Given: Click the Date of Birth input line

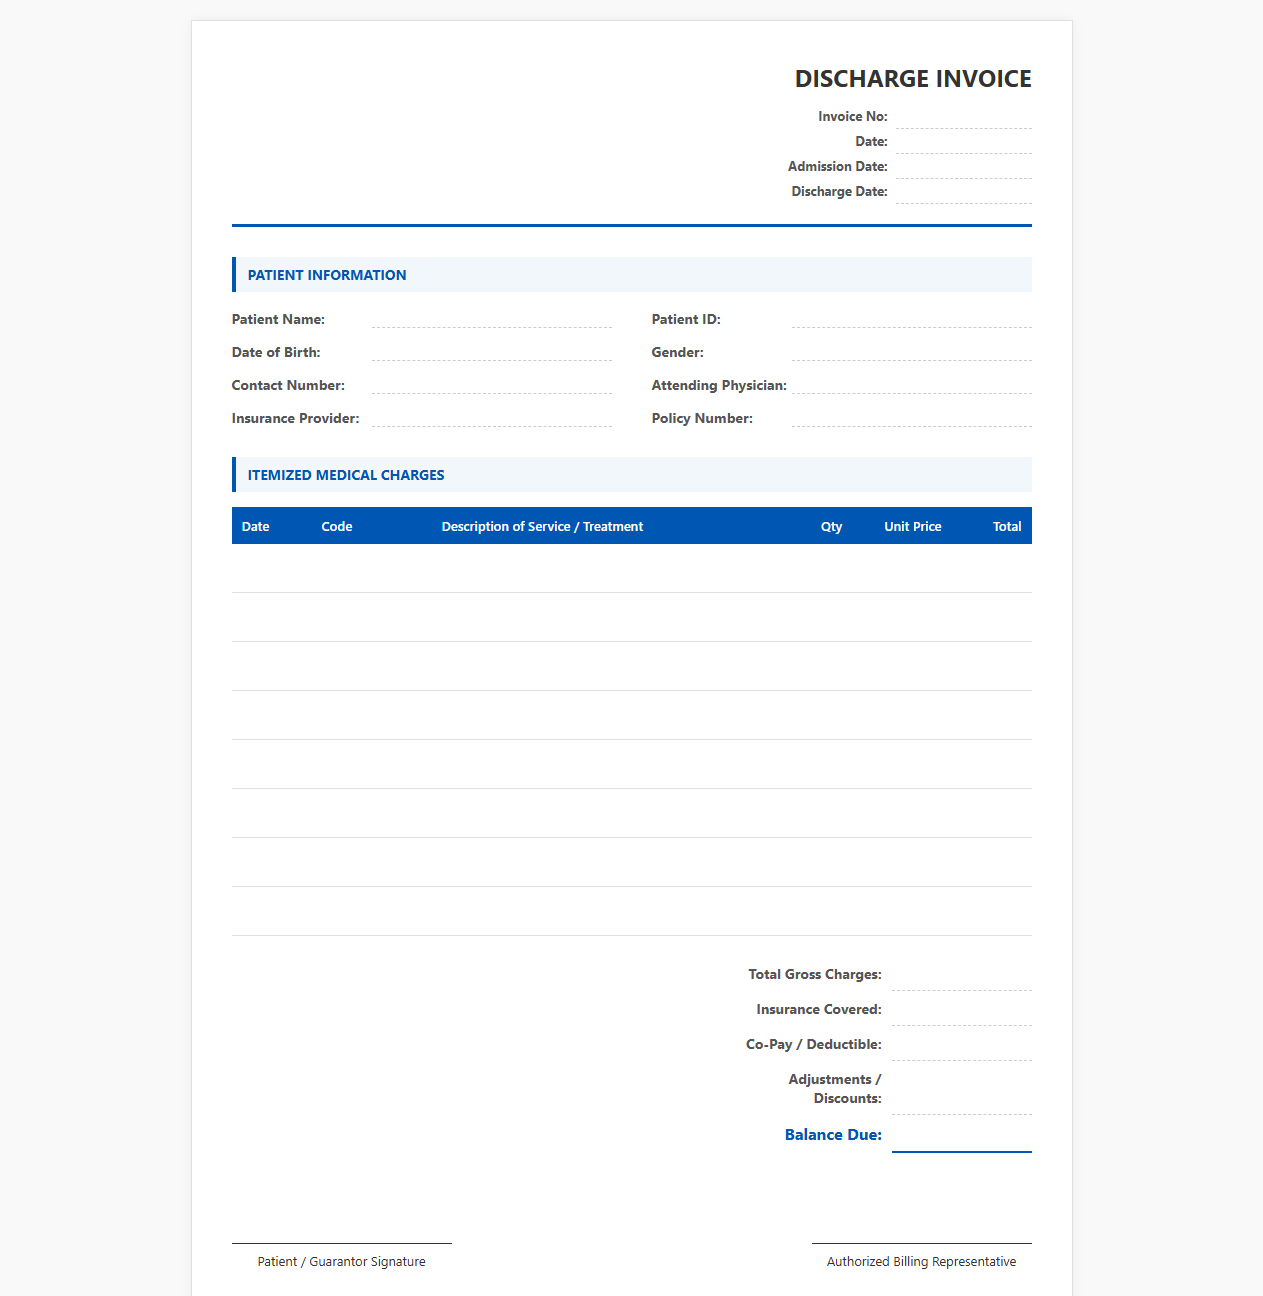Looking at the screenshot, I should pos(491,352).
